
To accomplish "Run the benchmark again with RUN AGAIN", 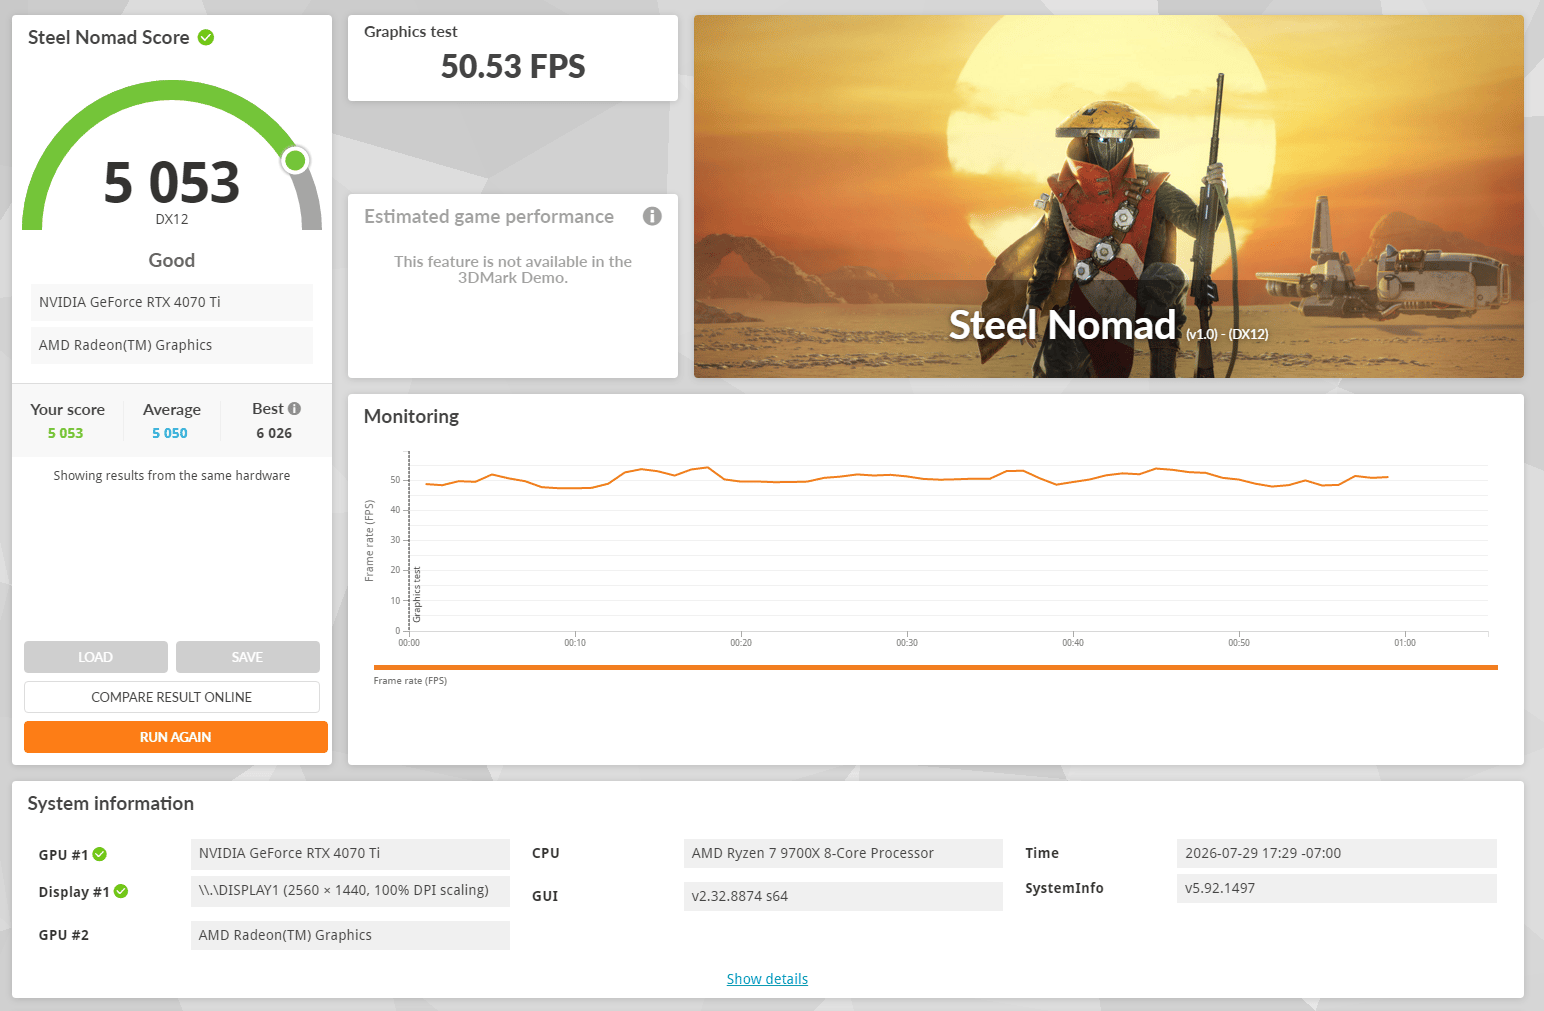I will pos(176,737).
